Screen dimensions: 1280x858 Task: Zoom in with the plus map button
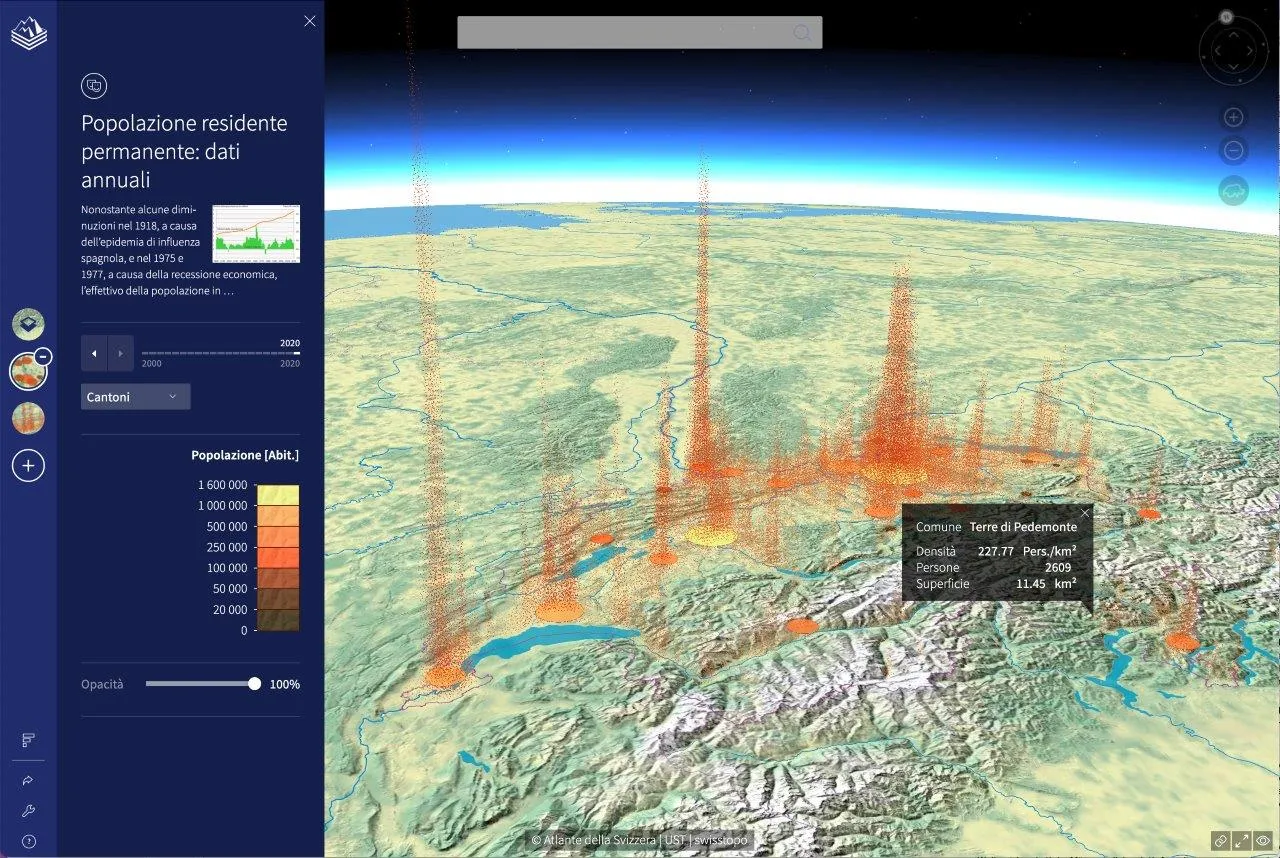tap(1233, 117)
